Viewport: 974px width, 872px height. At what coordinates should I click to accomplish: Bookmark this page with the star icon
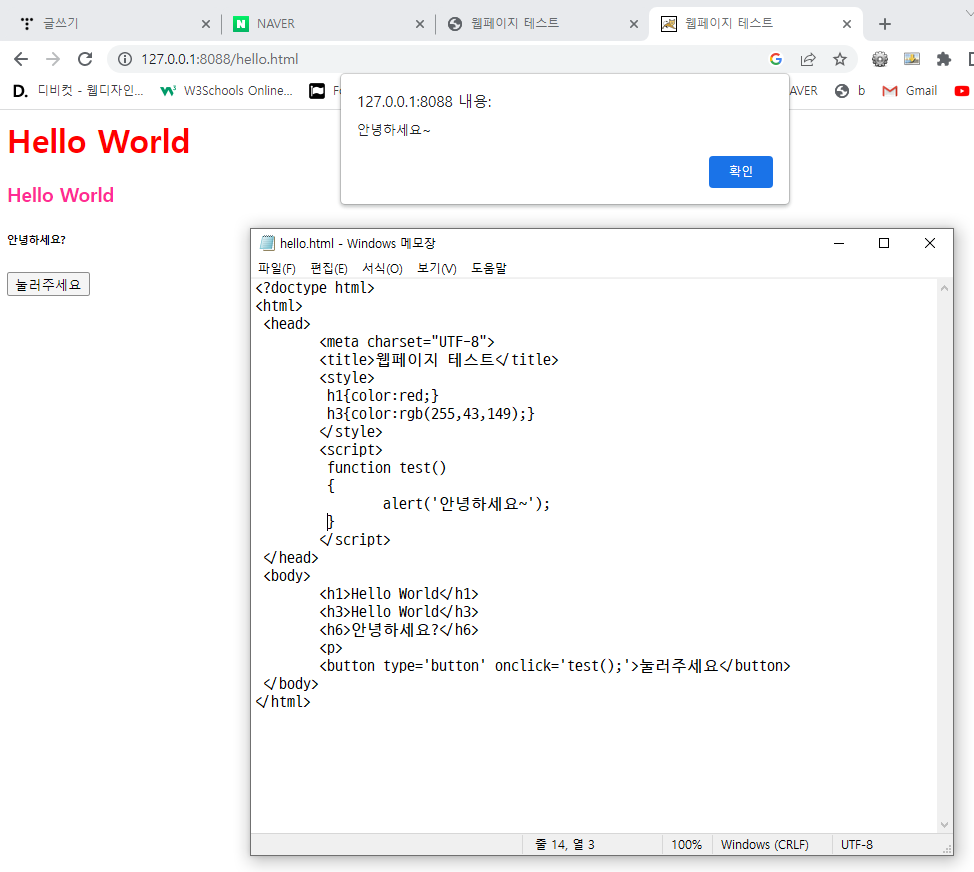(x=840, y=59)
